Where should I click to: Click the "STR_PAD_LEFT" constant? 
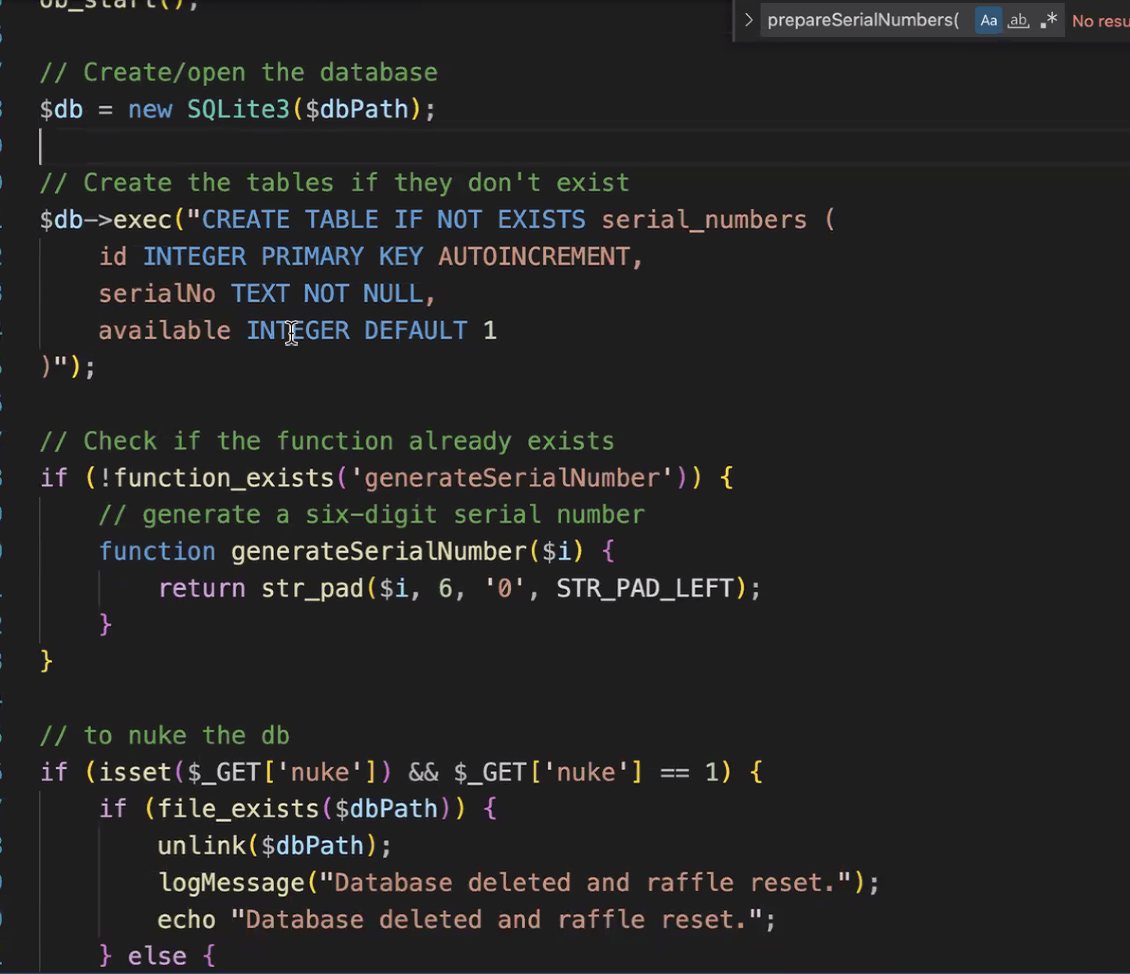click(x=645, y=589)
